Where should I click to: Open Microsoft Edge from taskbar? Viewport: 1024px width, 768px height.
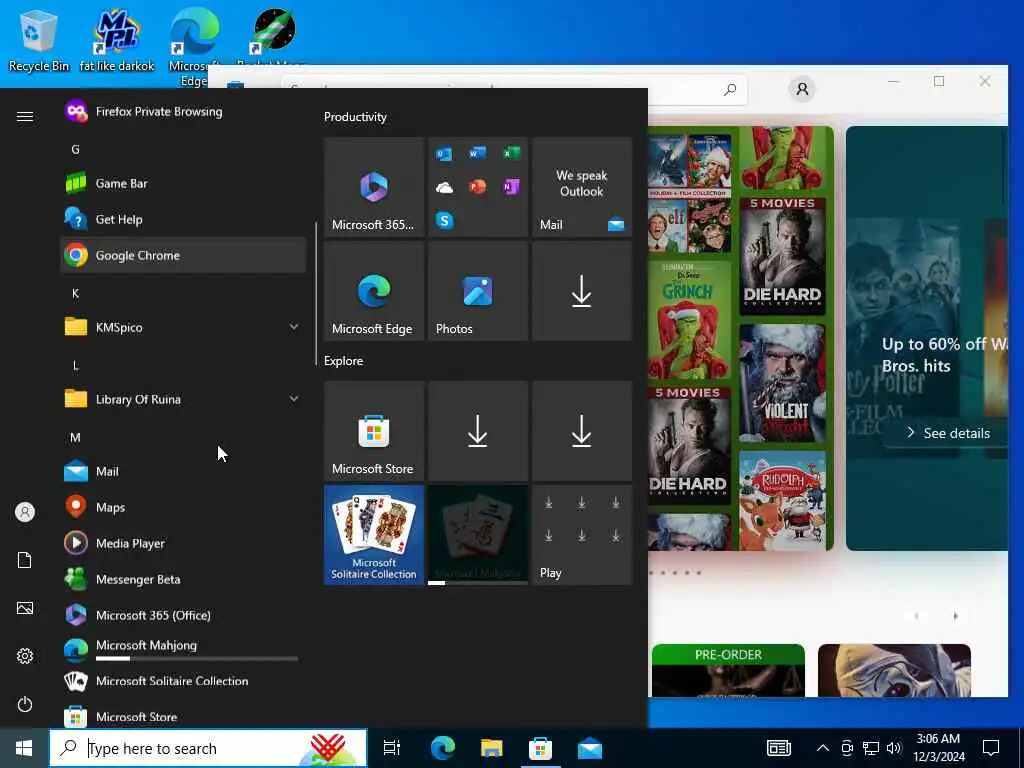[442, 748]
